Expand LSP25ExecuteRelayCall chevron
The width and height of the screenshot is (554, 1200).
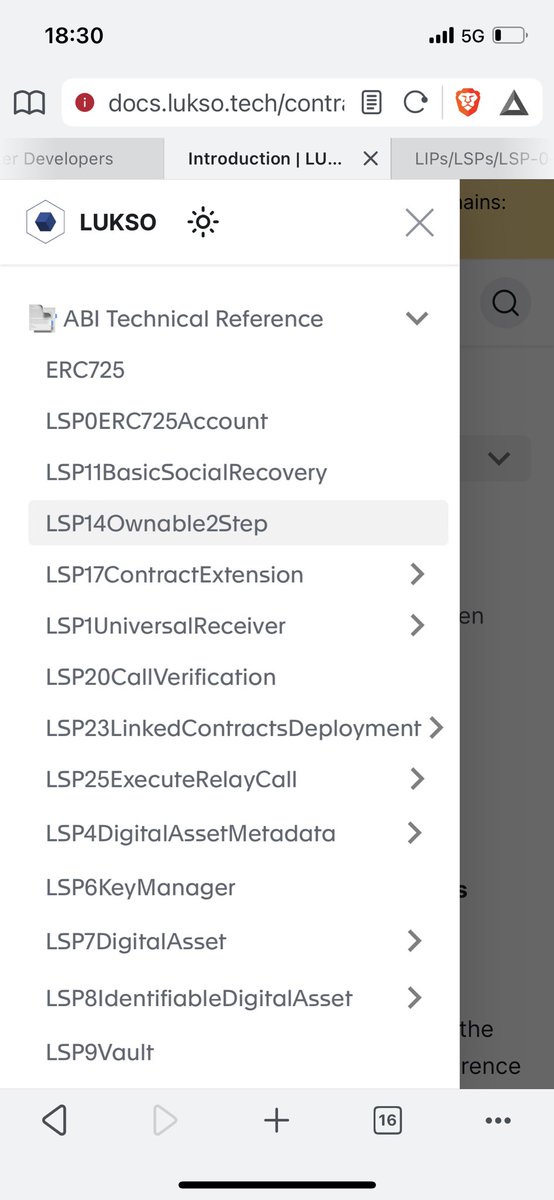coord(417,779)
